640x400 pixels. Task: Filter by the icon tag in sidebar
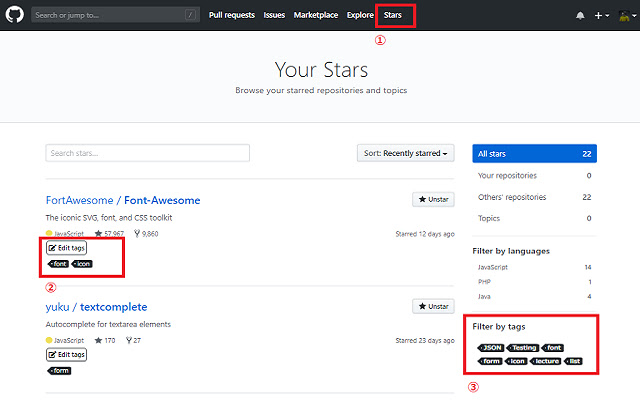pyautogui.click(x=516, y=361)
